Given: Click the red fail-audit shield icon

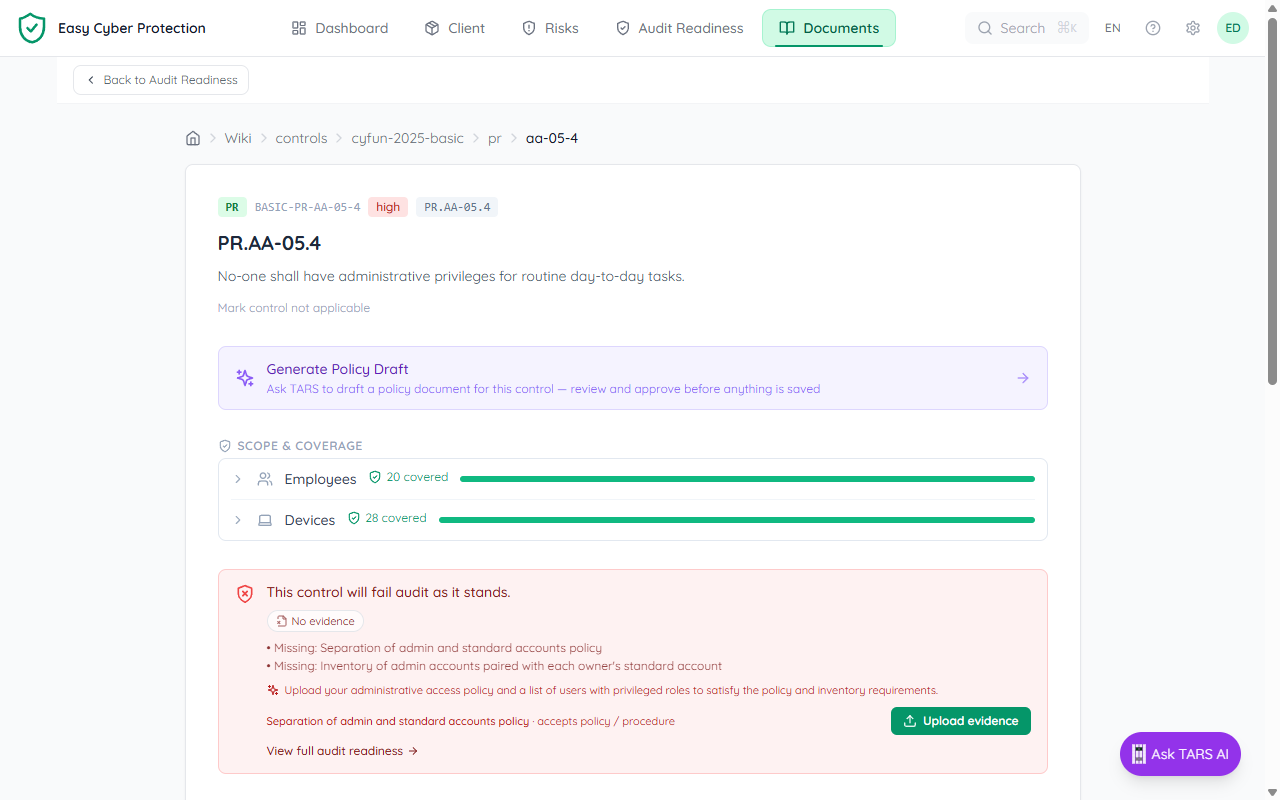Looking at the screenshot, I should [245, 594].
